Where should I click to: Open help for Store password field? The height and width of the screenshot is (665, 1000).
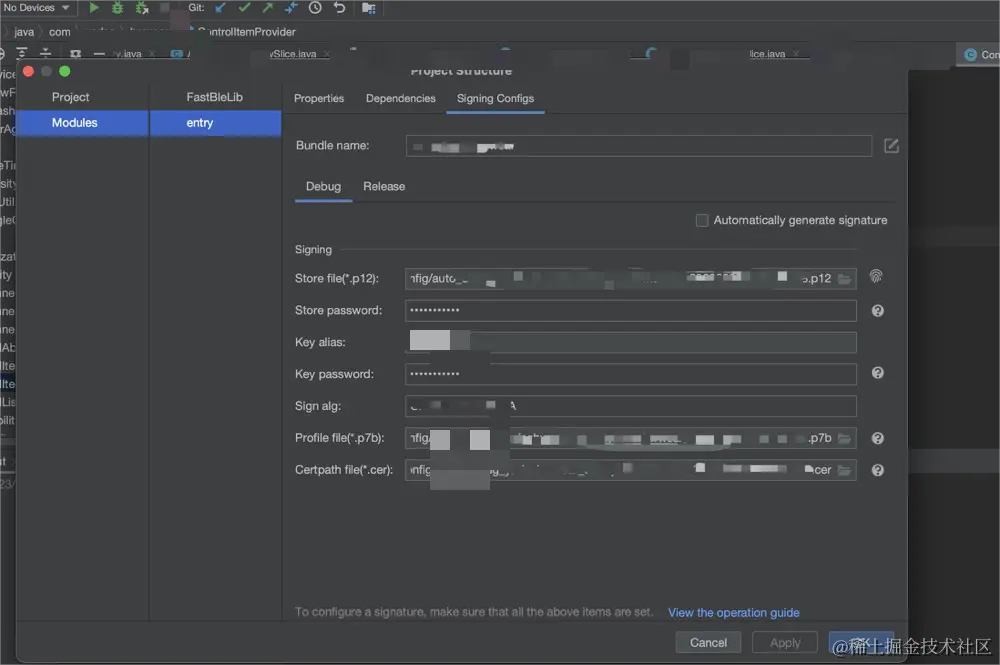(x=877, y=311)
